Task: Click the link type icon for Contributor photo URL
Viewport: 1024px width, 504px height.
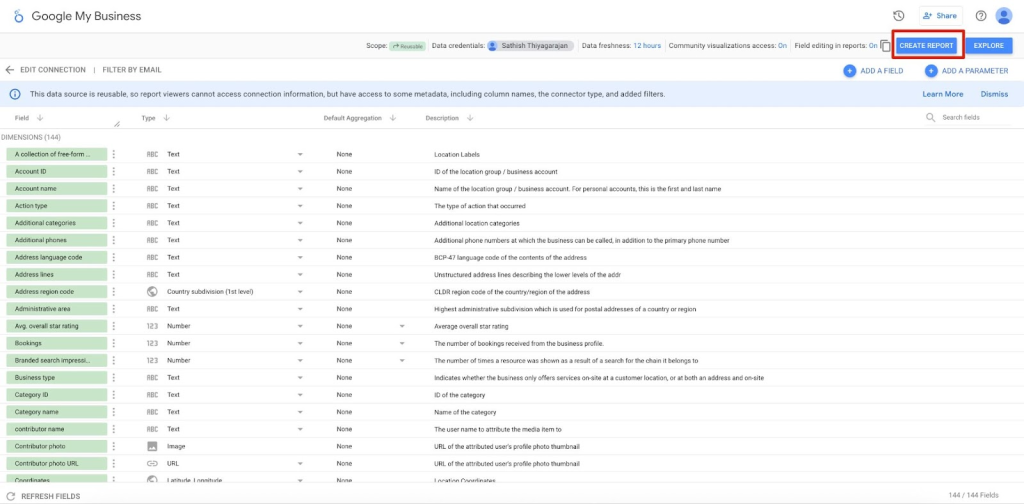Action: [152, 464]
